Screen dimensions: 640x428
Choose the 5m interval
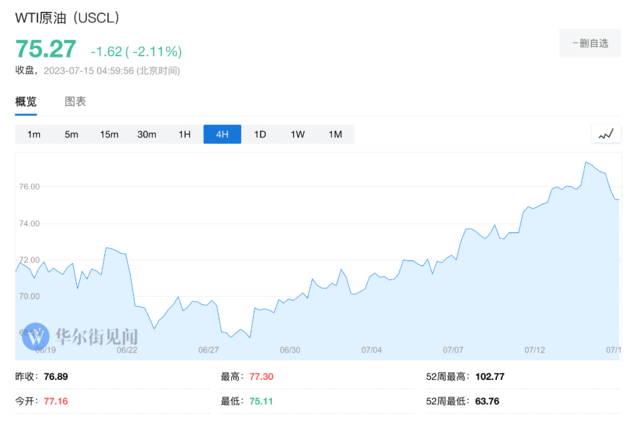(x=71, y=135)
